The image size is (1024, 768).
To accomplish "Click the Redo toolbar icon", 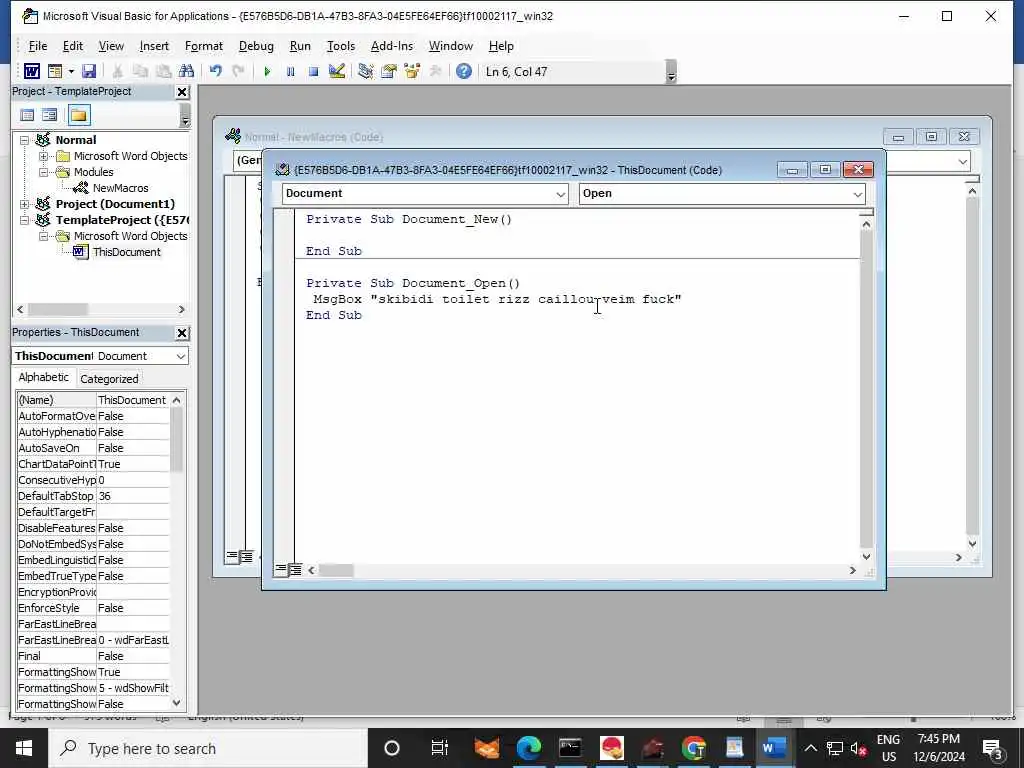I will (x=238, y=71).
